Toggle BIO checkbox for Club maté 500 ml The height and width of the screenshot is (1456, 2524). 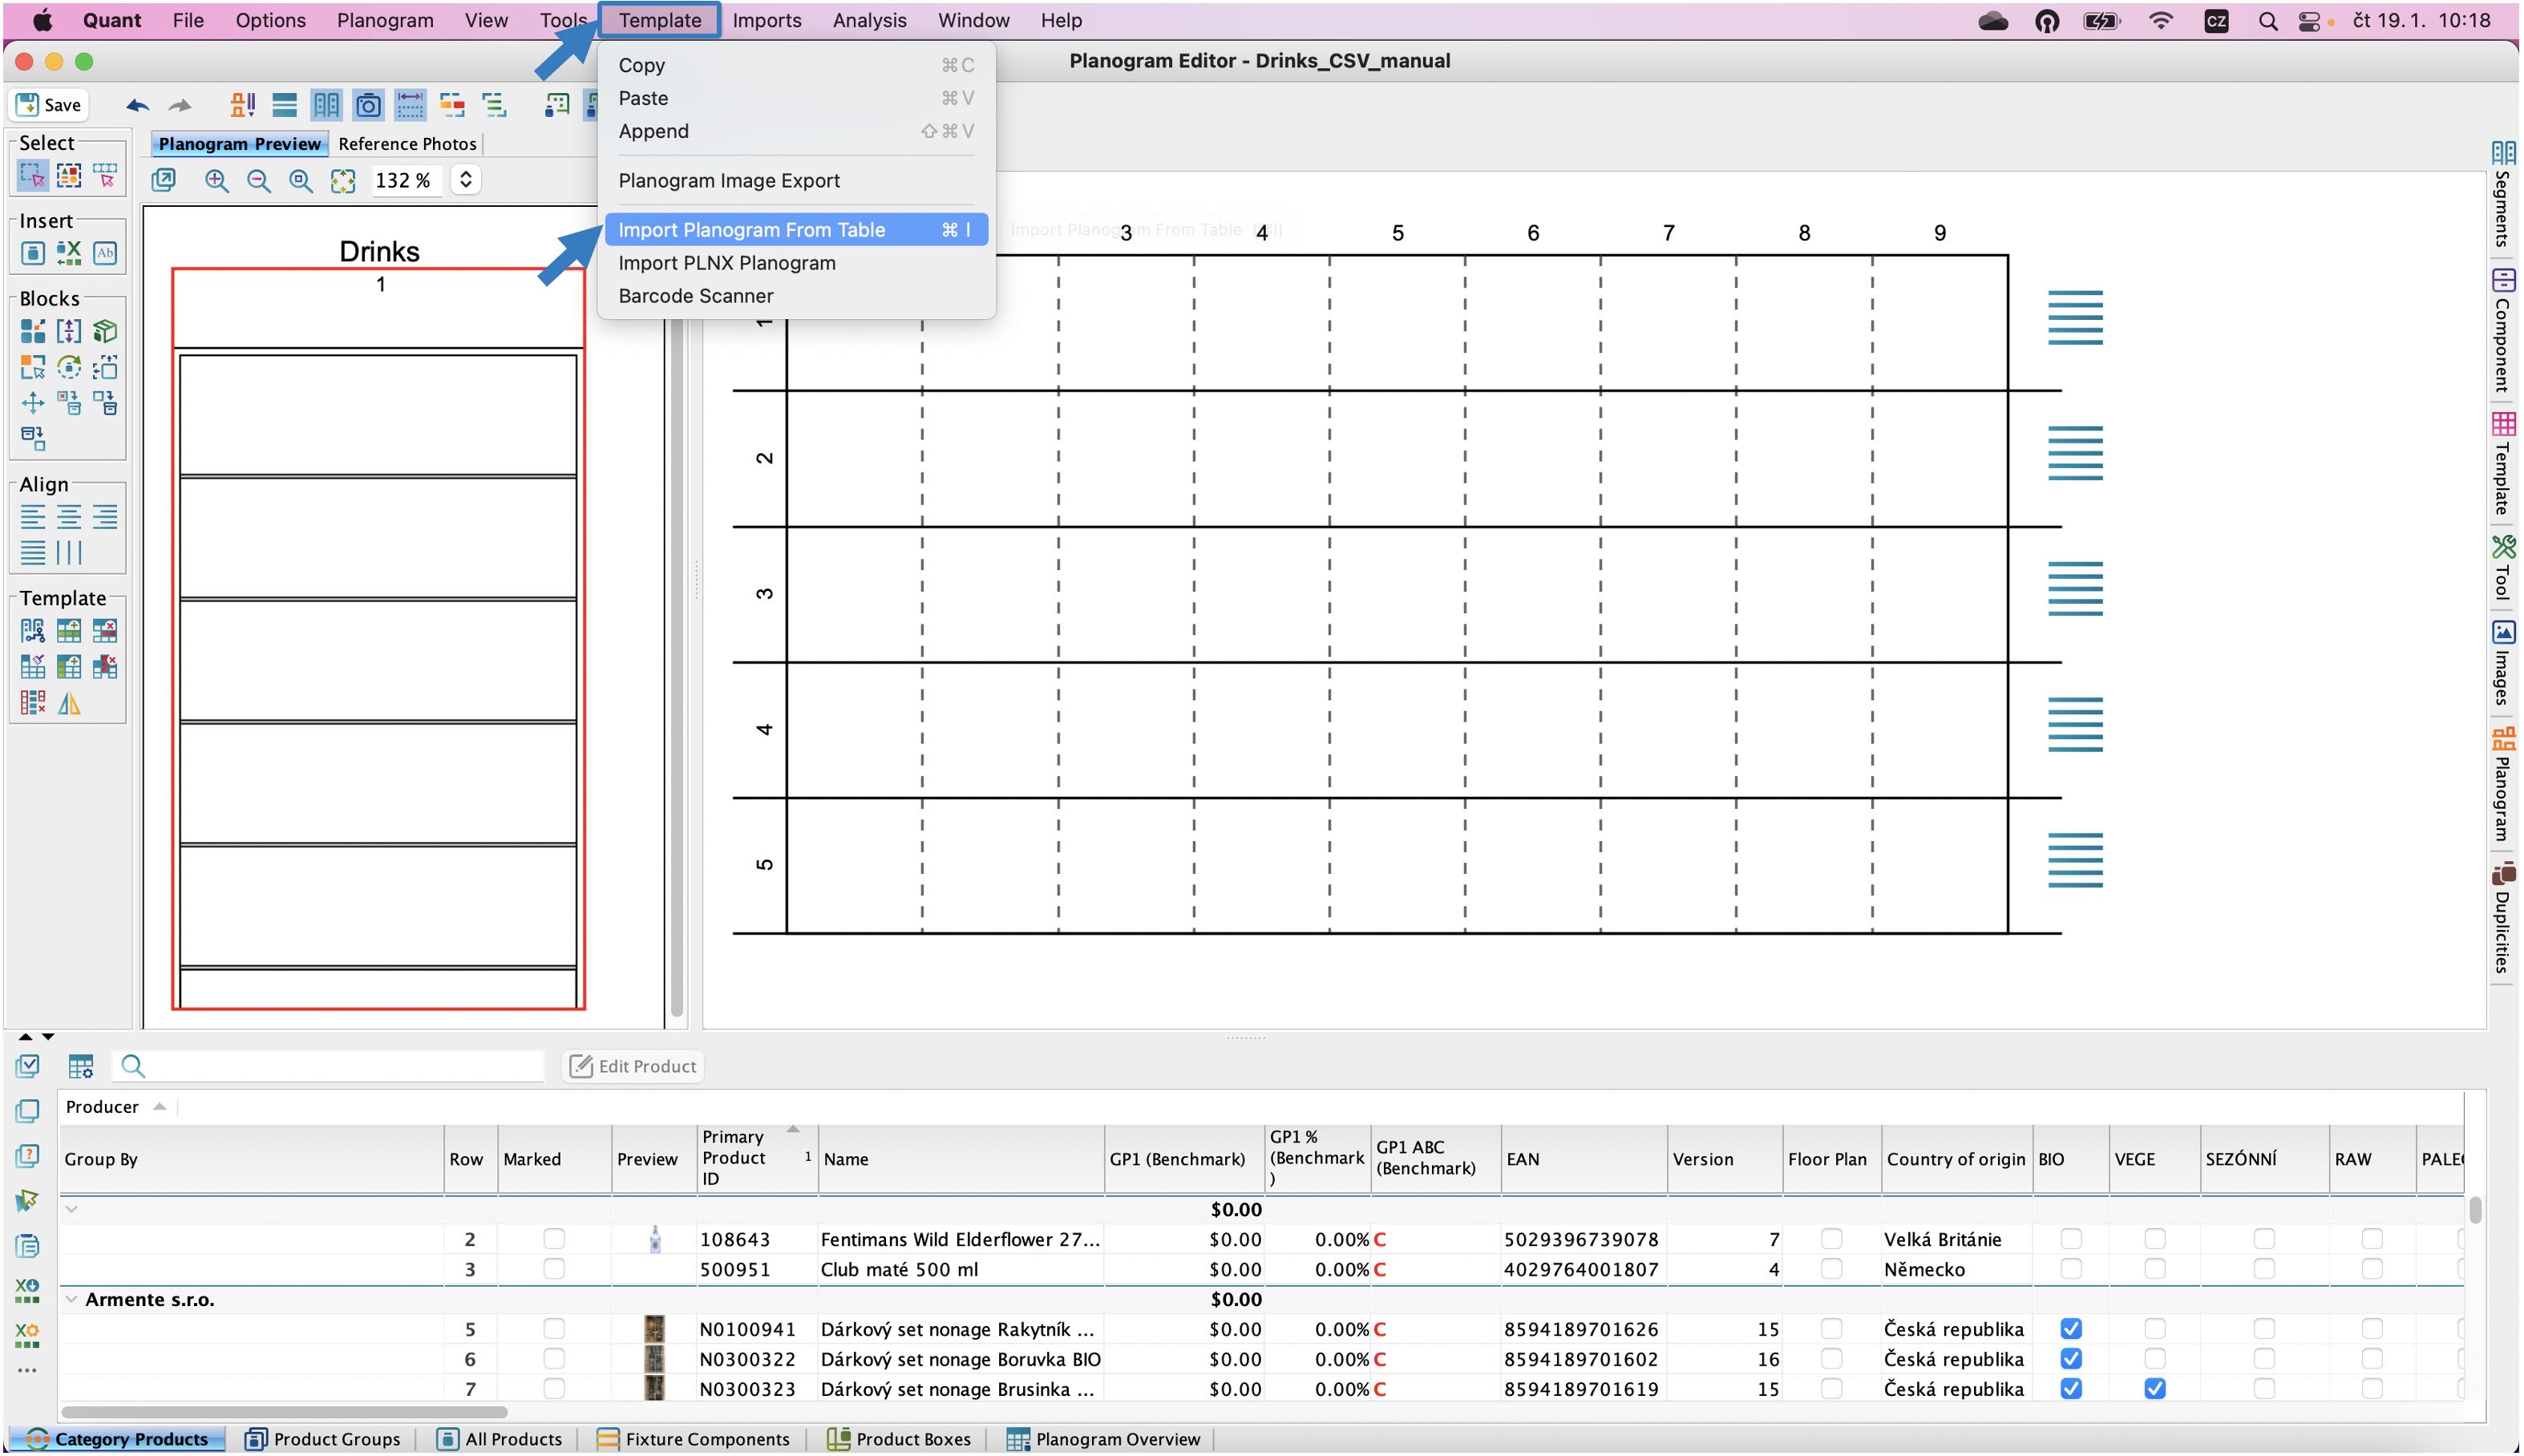tap(2071, 1270)
